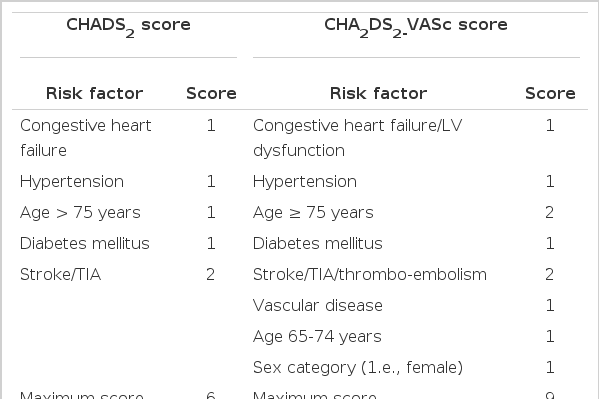Click the Score header under CHA2DS2-VASc
Image resolution: width=599 pixels, height=399 pixels.
[550, 93]
